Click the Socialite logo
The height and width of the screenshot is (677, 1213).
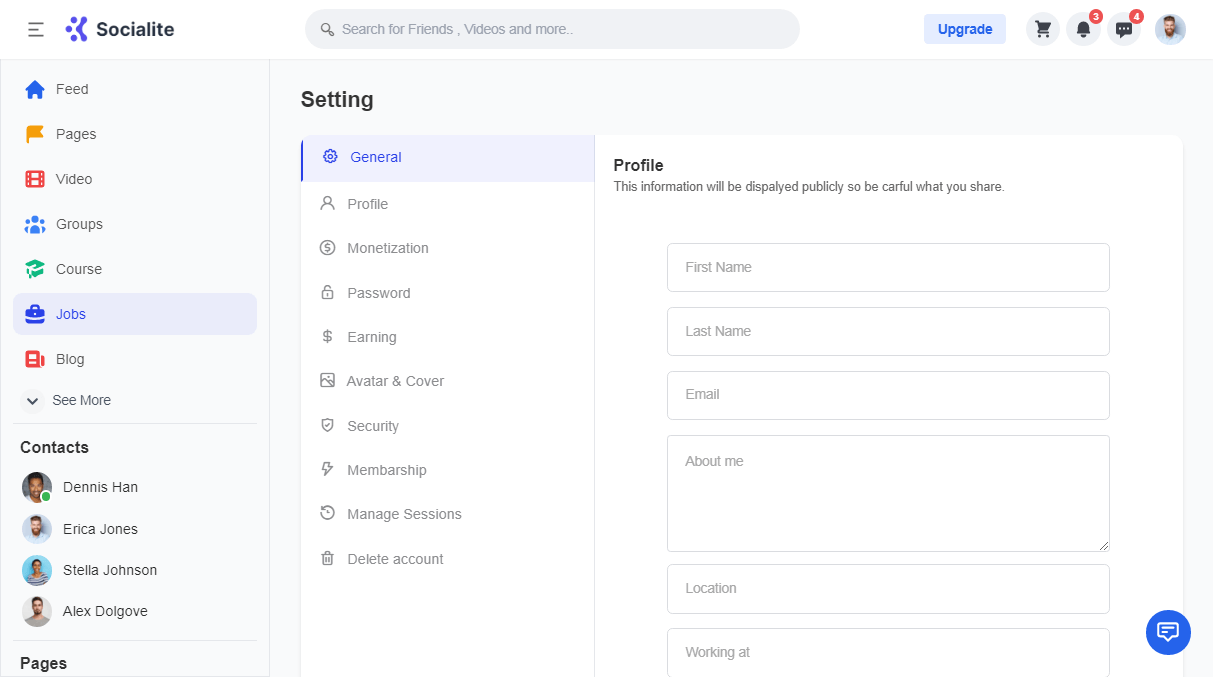coord(120,29)
